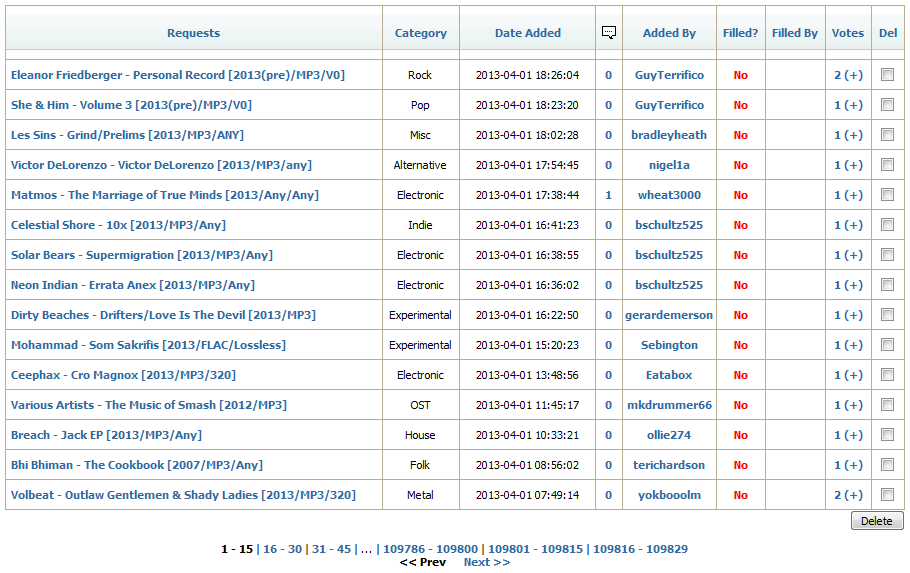Tick delete checkbox for Victor DeLorenzo row

click(887, 165)
